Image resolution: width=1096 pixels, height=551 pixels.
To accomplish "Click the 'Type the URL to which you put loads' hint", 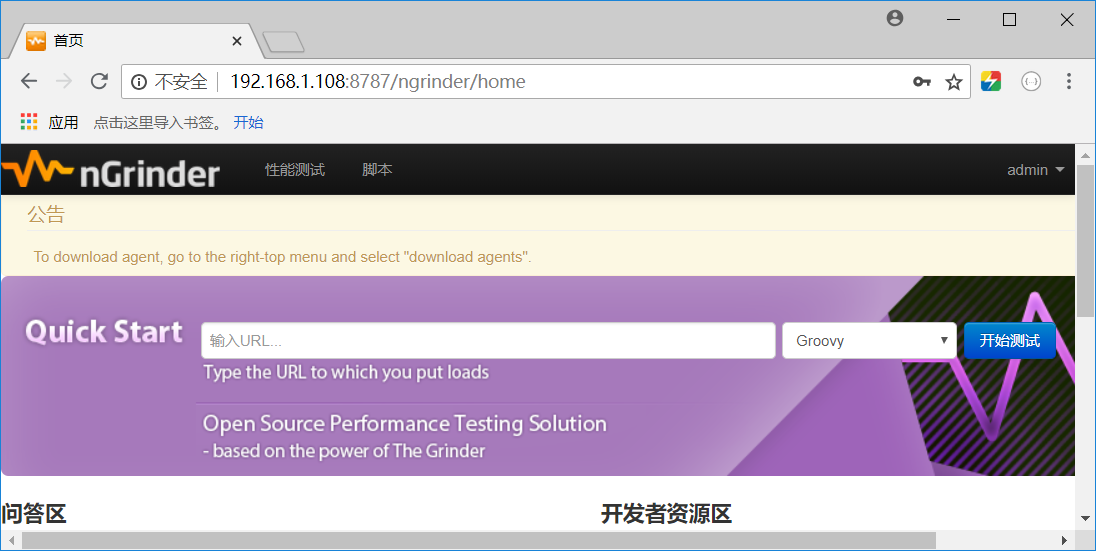I will click(346, 372).
